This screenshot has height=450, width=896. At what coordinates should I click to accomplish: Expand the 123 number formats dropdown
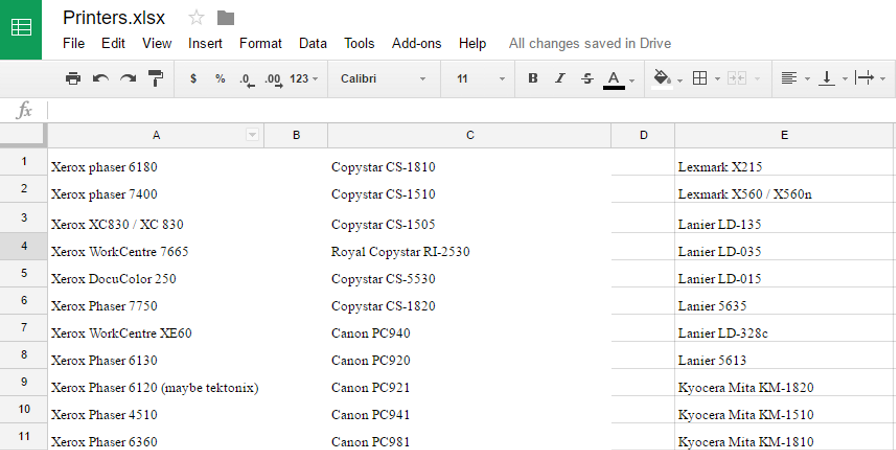point(304,78)
